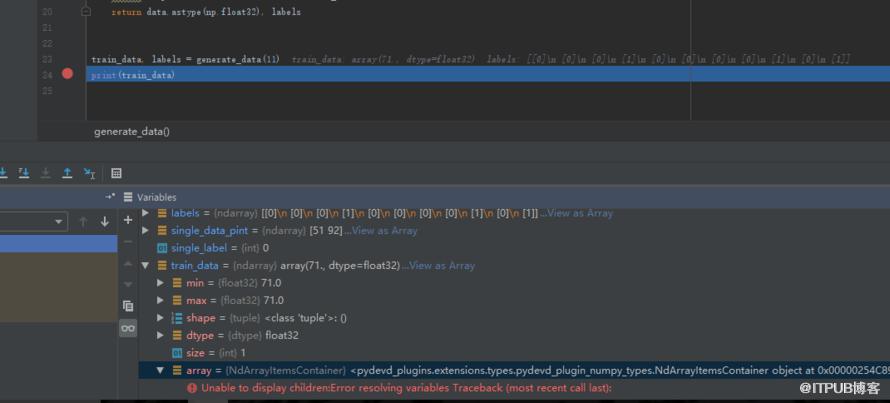
Task: Click Step Into My Code debugger icon
Action: click(24, 173)
